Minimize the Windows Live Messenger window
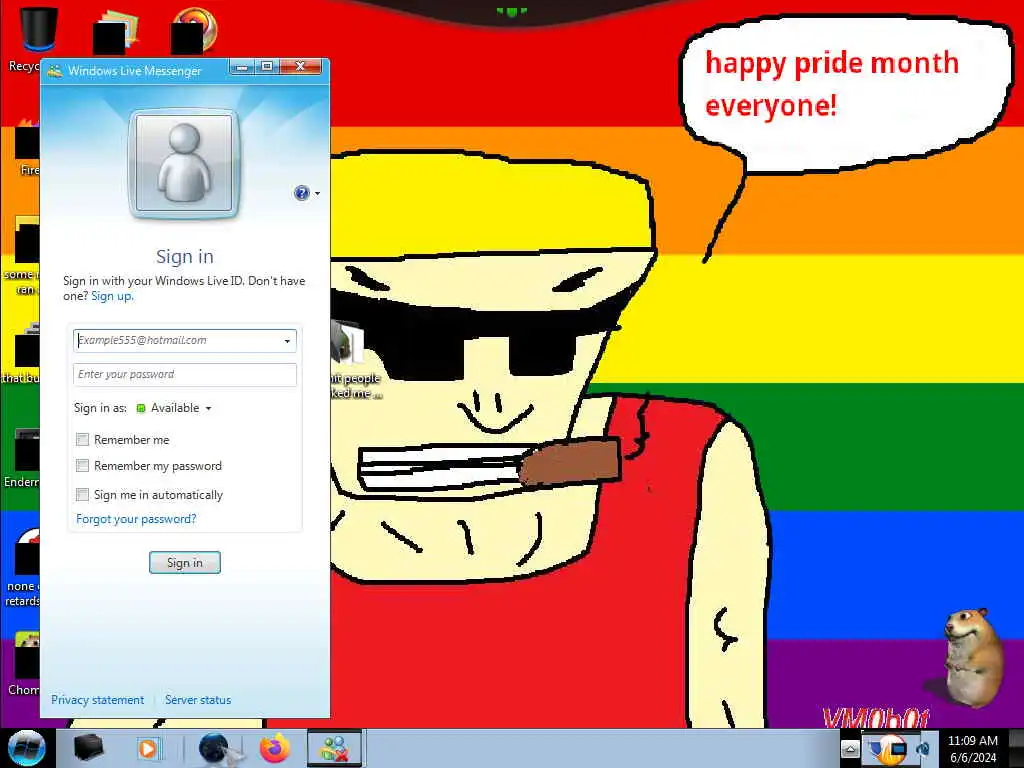Image resolution: width=1024 pixels, height=768 pixels. [242, 67]
